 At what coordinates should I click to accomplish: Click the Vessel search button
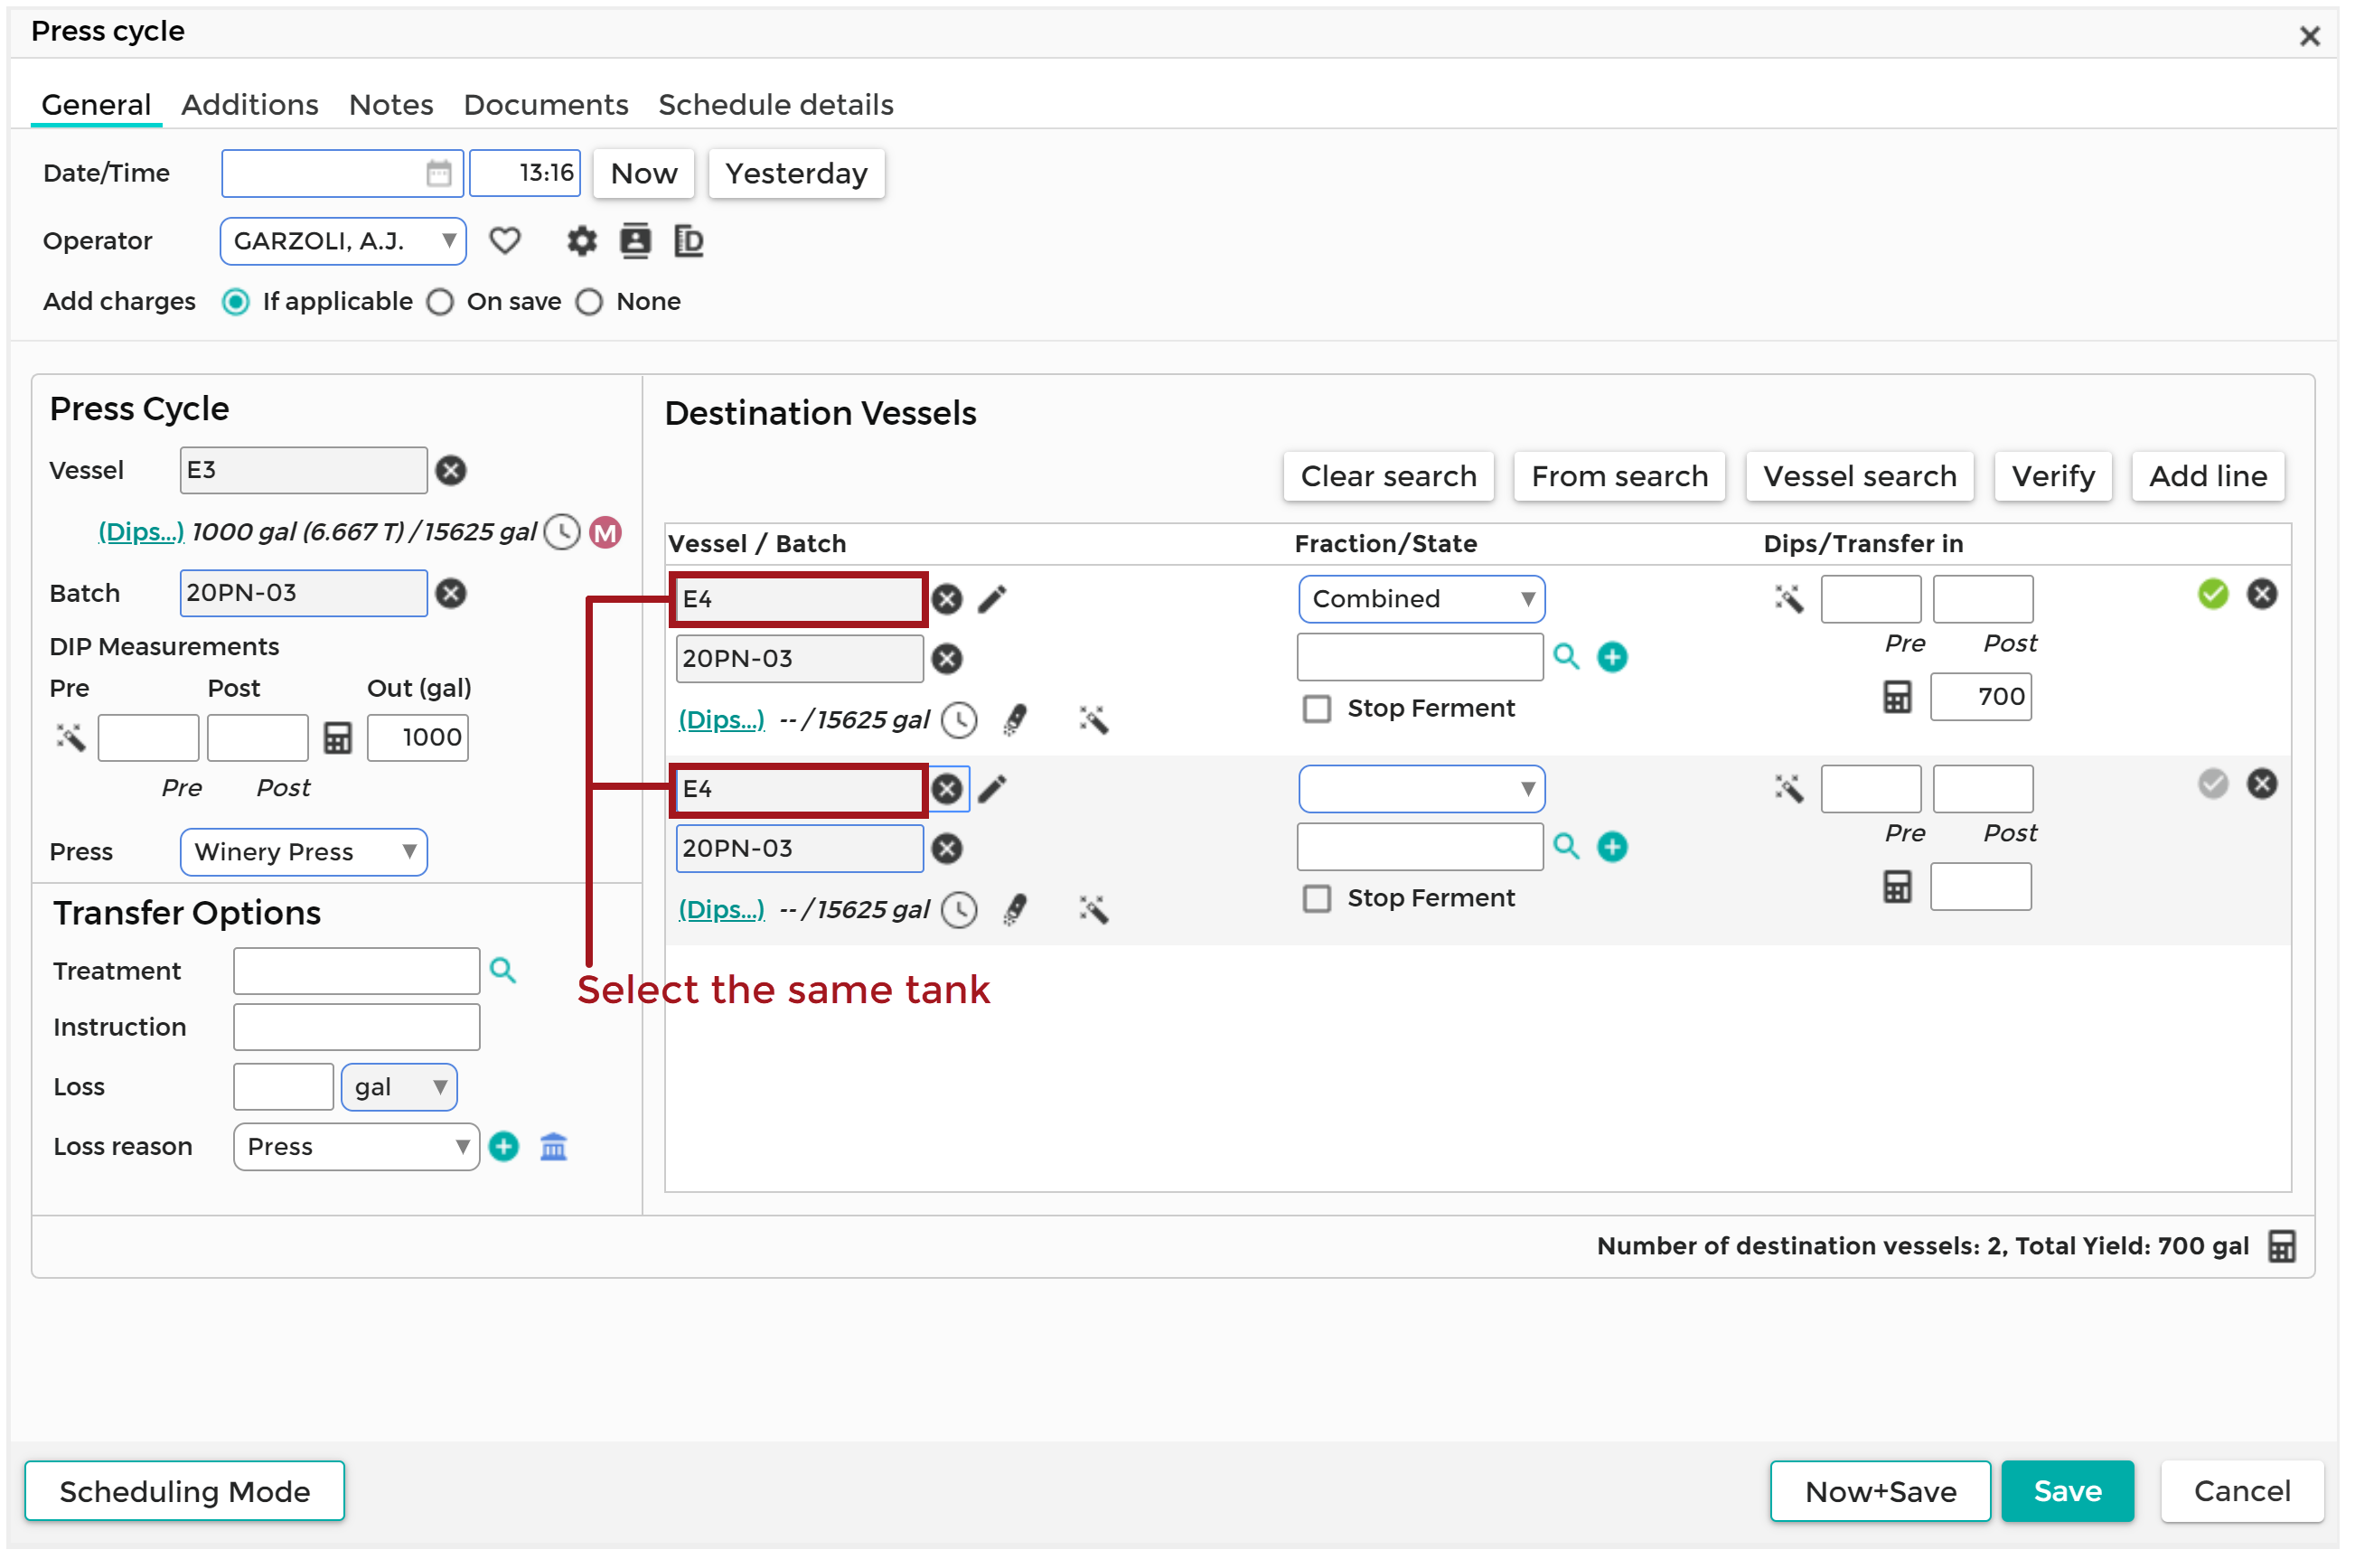click(x=1859, y=476)
